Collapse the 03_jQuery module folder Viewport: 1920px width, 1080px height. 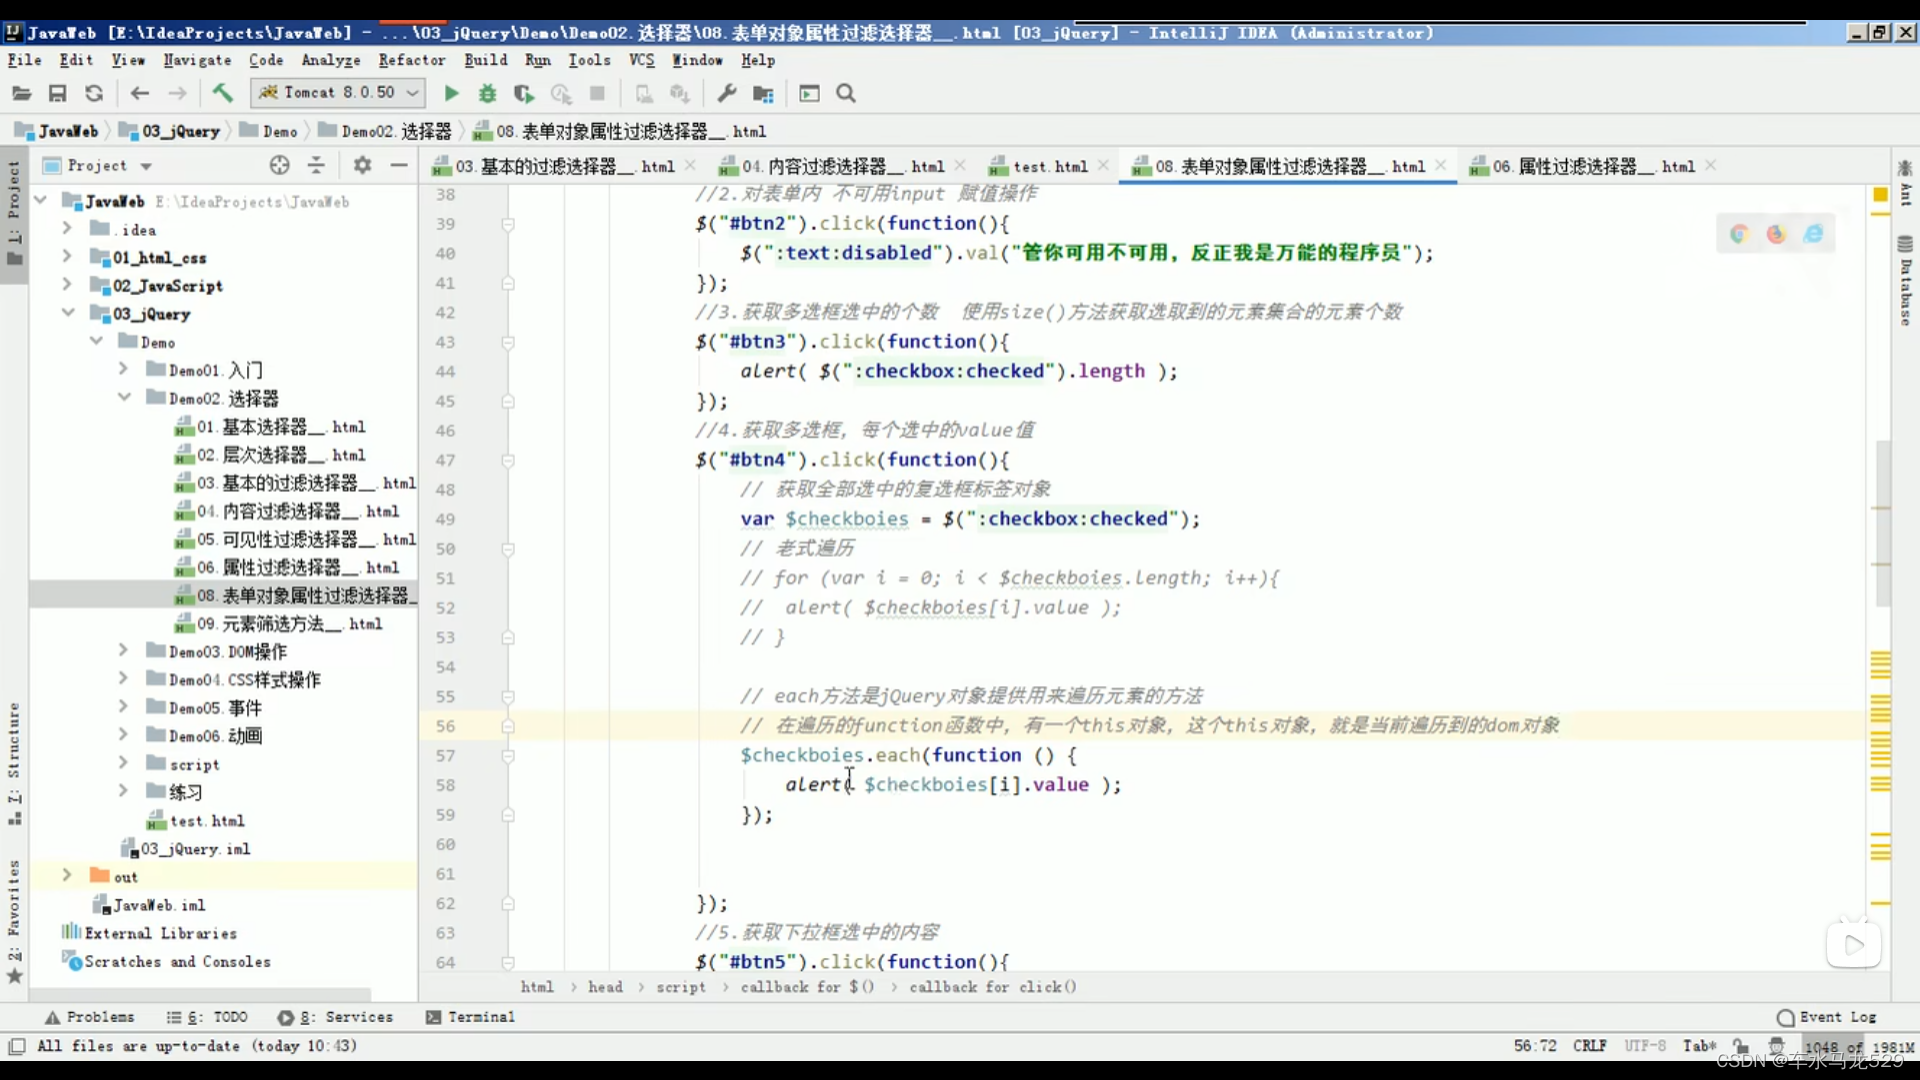(x=68, y=313)
